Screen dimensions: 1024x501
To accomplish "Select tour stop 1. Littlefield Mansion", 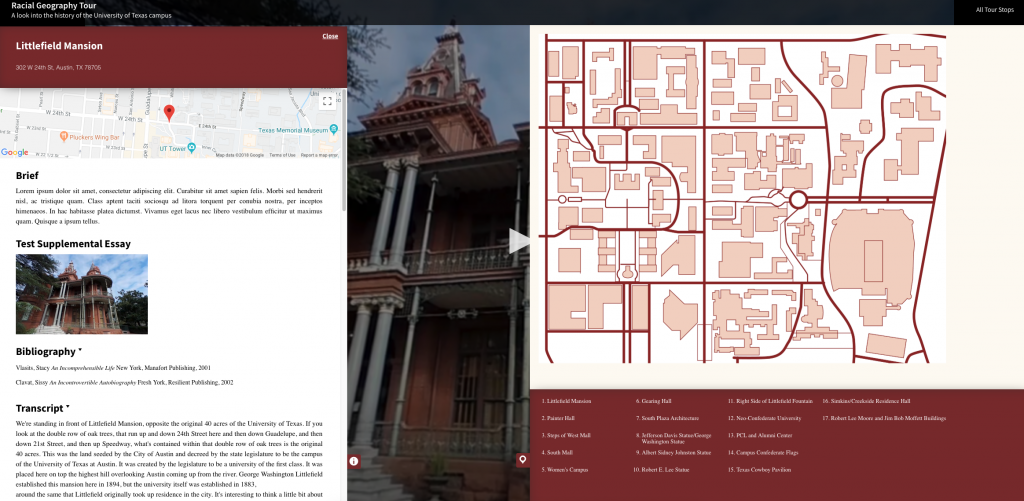I will coord(566,401).
